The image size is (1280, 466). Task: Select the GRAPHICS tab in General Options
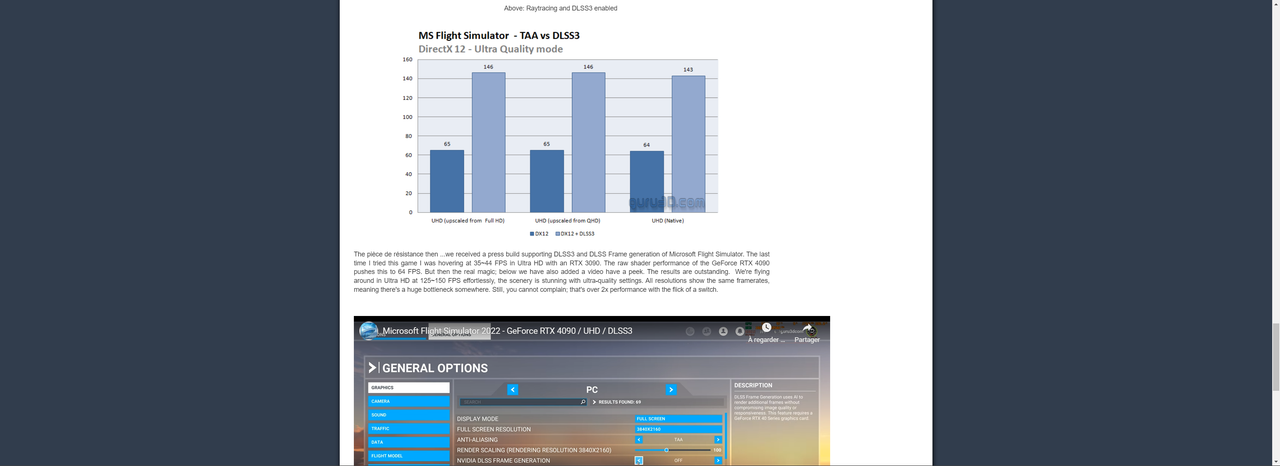pyautogui.click(x=408, y=388)
